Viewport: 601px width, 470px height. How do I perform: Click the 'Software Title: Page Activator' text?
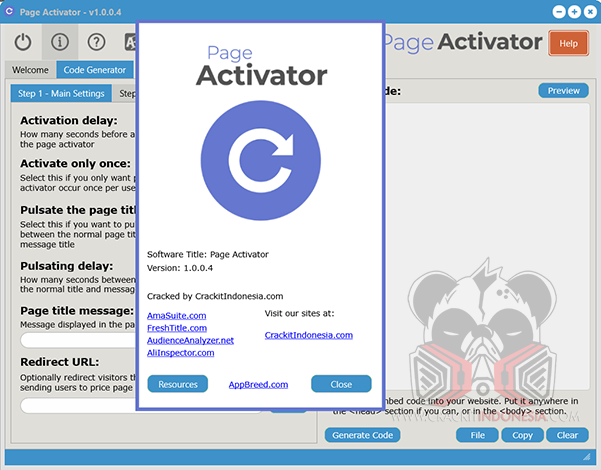click(208, 255)
